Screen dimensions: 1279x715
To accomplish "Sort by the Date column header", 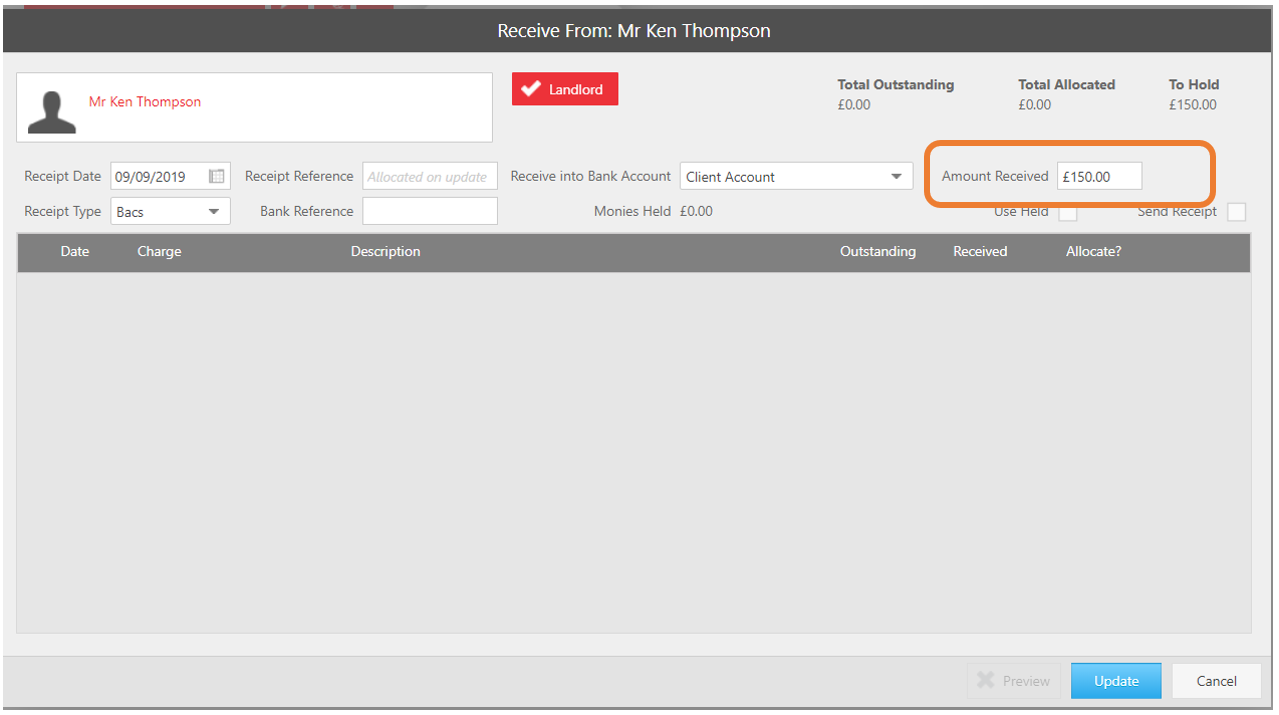I will pos(75,252).
